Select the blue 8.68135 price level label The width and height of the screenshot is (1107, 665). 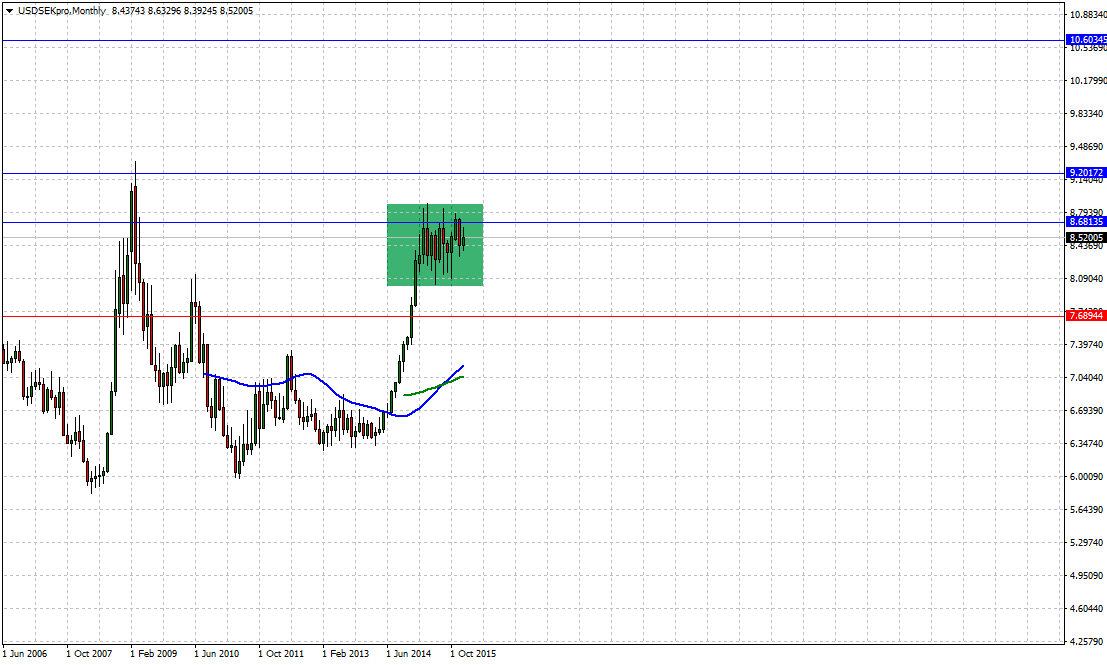pos(1087,222)
